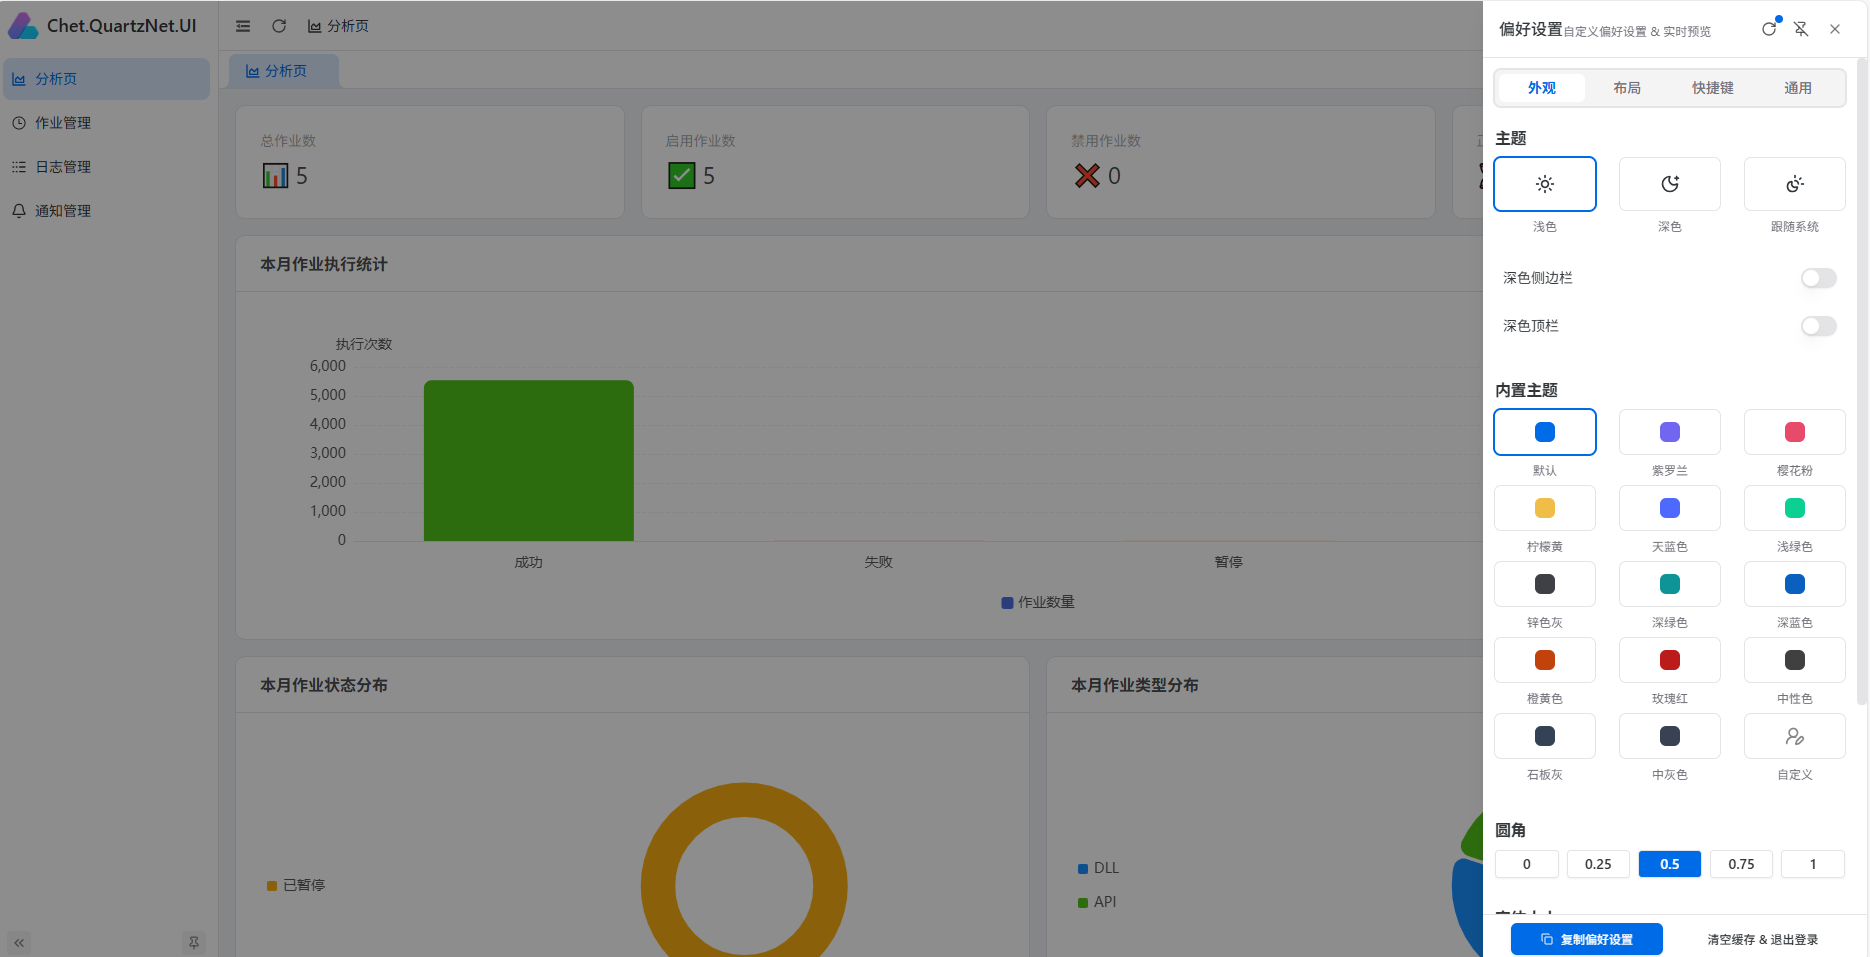Click the orange donut chart ring
The height and width of the screenshot is (957, 1870).
pos(744,800)
